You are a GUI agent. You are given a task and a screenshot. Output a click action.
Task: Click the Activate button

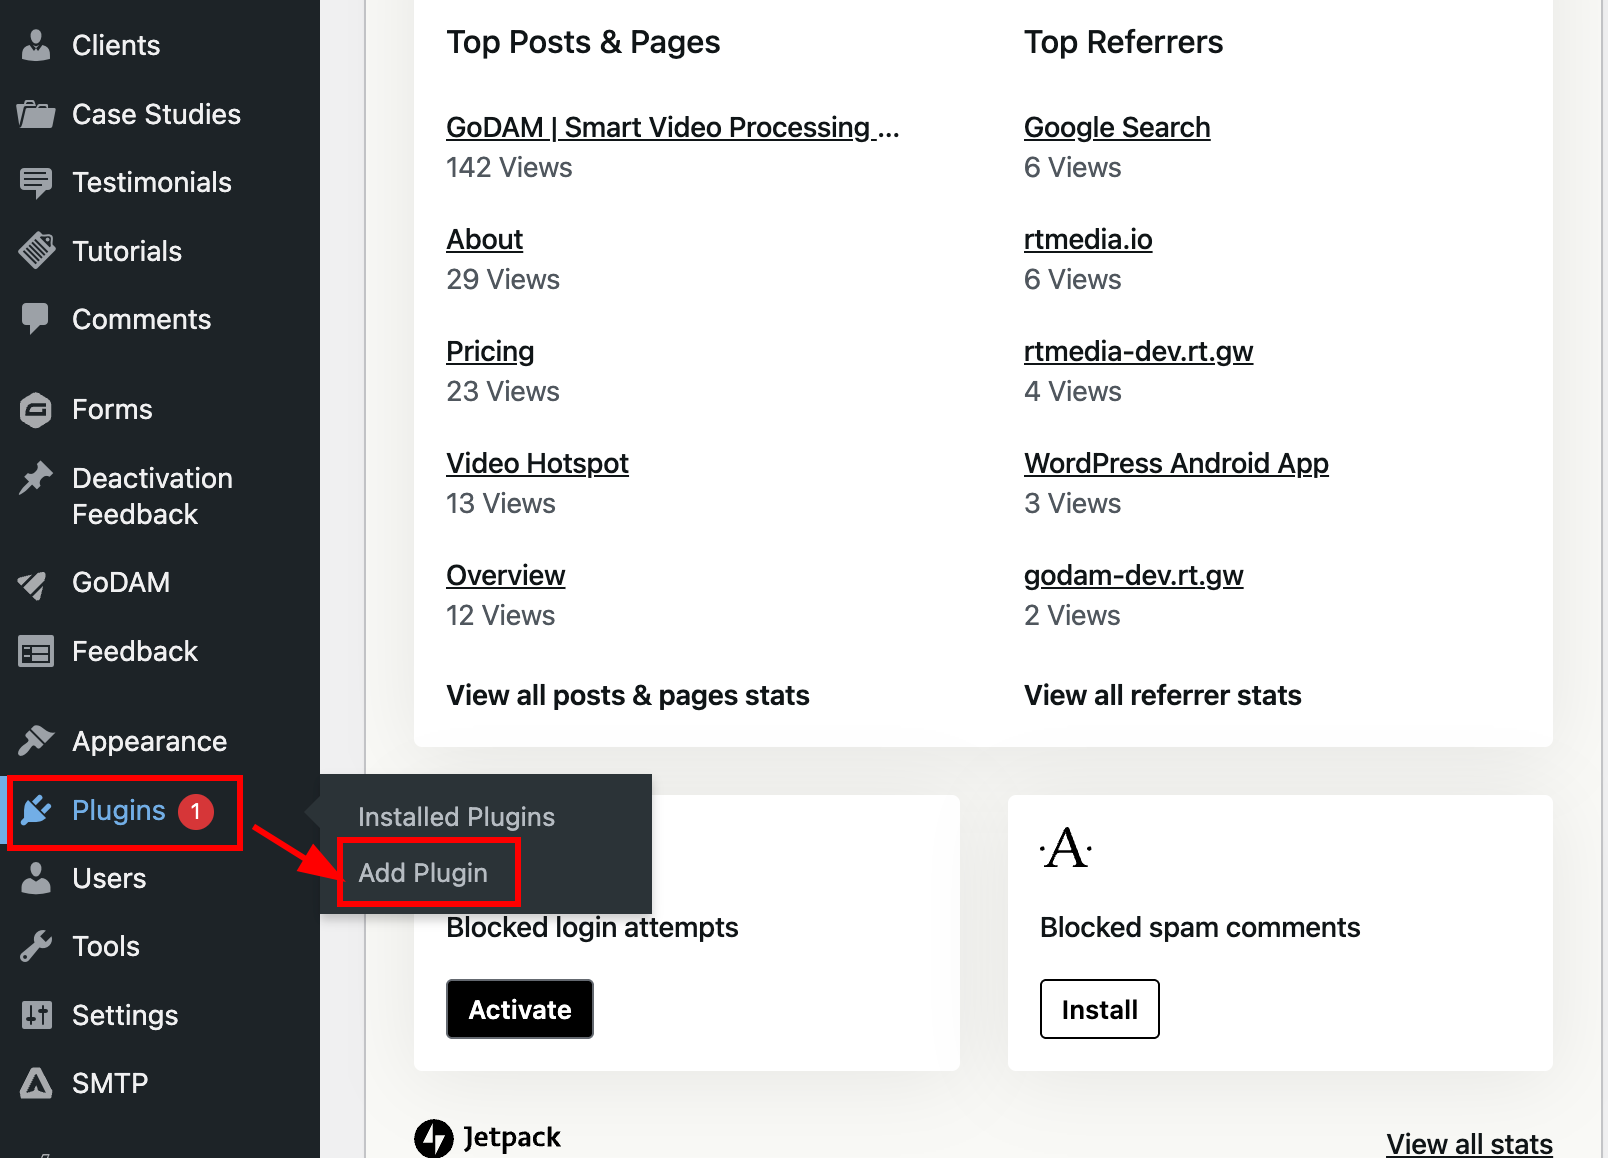[x=520, y=1009]
